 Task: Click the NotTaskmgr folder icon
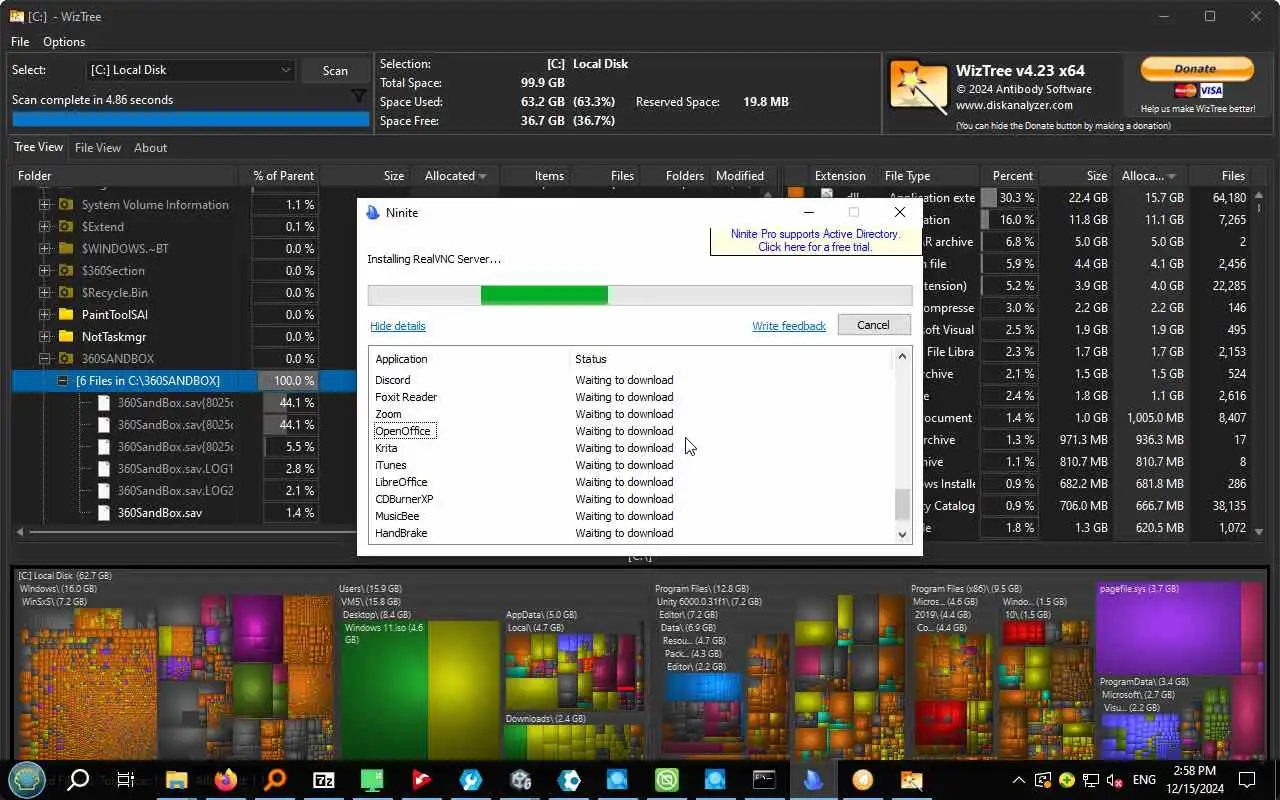(x=66, y=336)
